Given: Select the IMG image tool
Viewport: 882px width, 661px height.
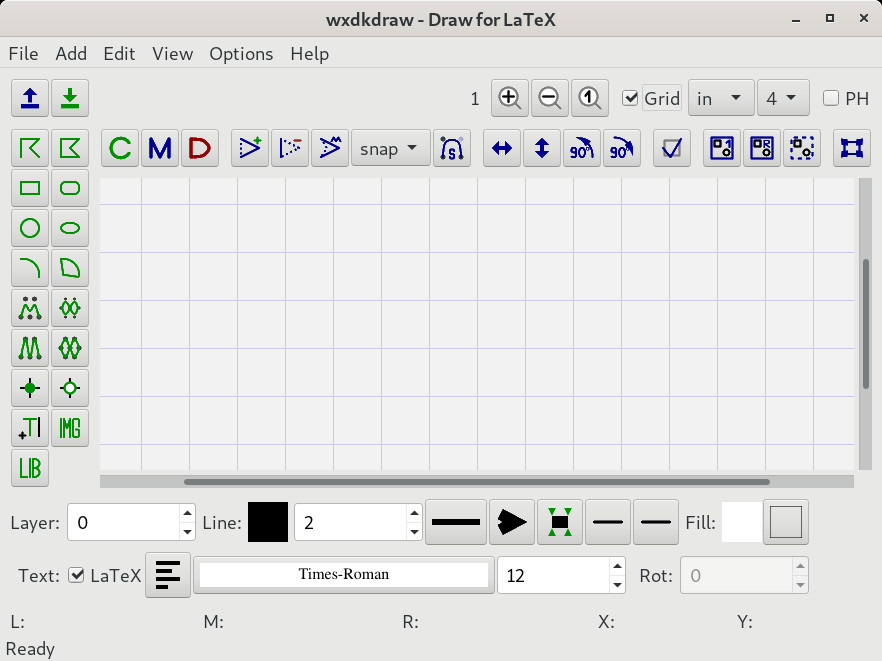Looking at the screenshot, I should pos(70,428).
